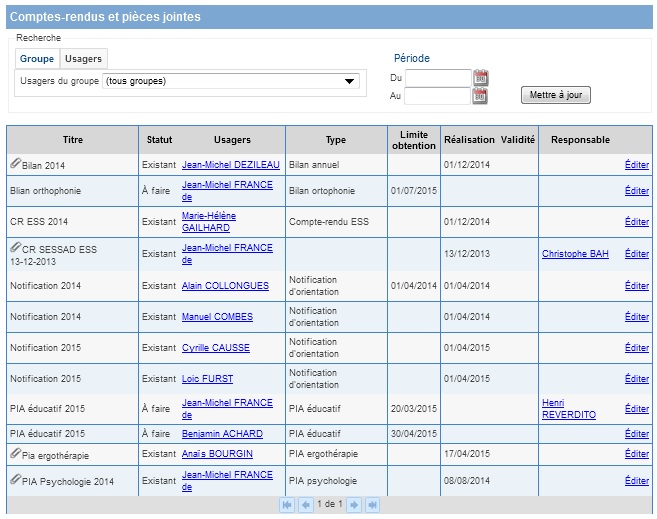
Task: Open user Jean-Michel DEZILEAU link
Action: pyautogui.click(x=231, y=165)
